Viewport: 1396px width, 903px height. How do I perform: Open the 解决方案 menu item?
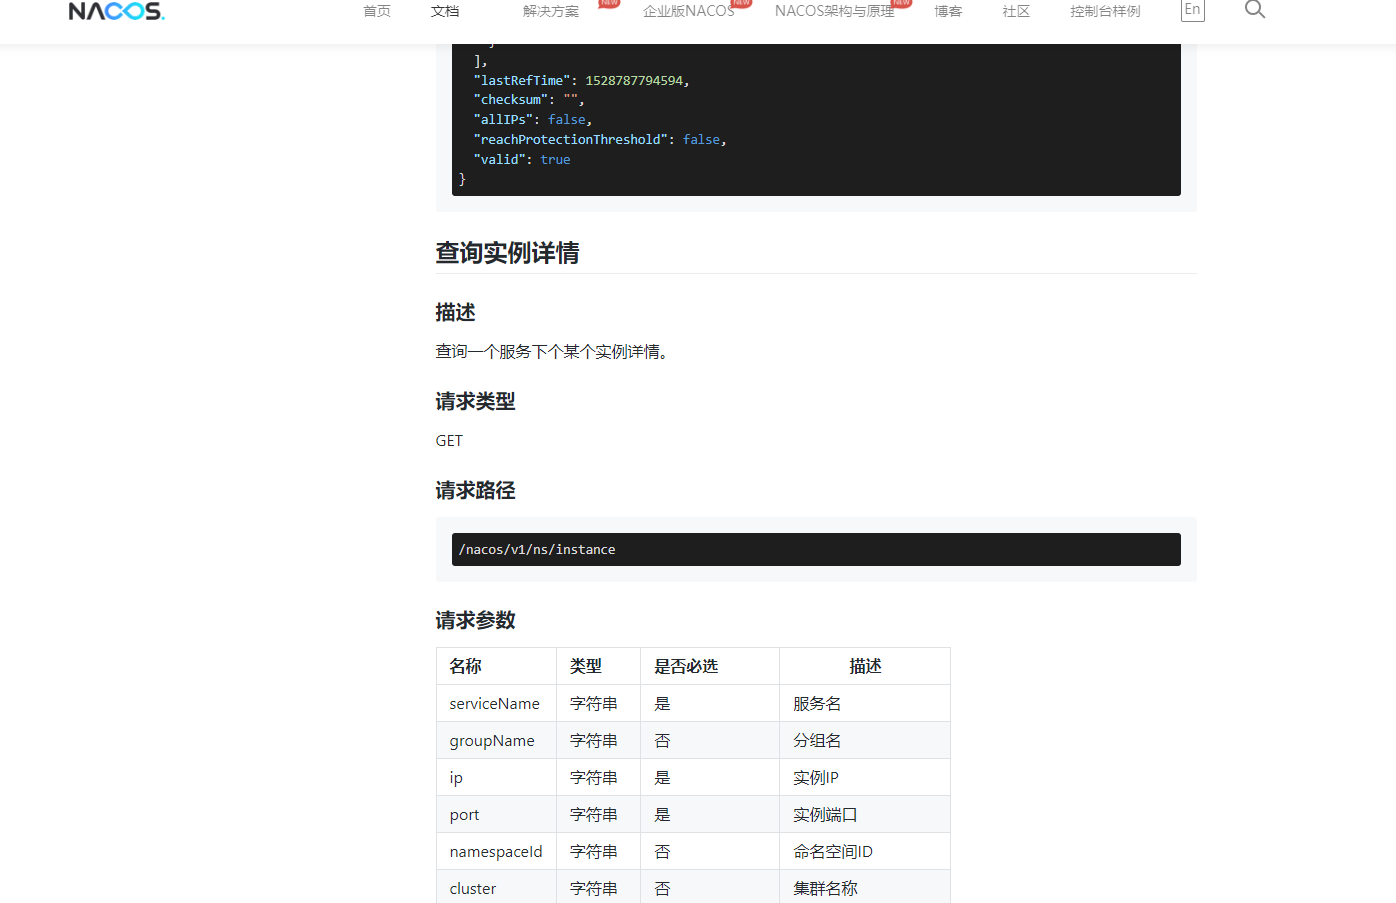551,11
